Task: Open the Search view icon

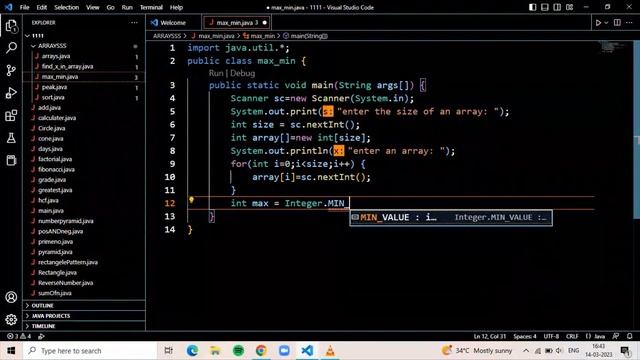Action: (11, 48)
